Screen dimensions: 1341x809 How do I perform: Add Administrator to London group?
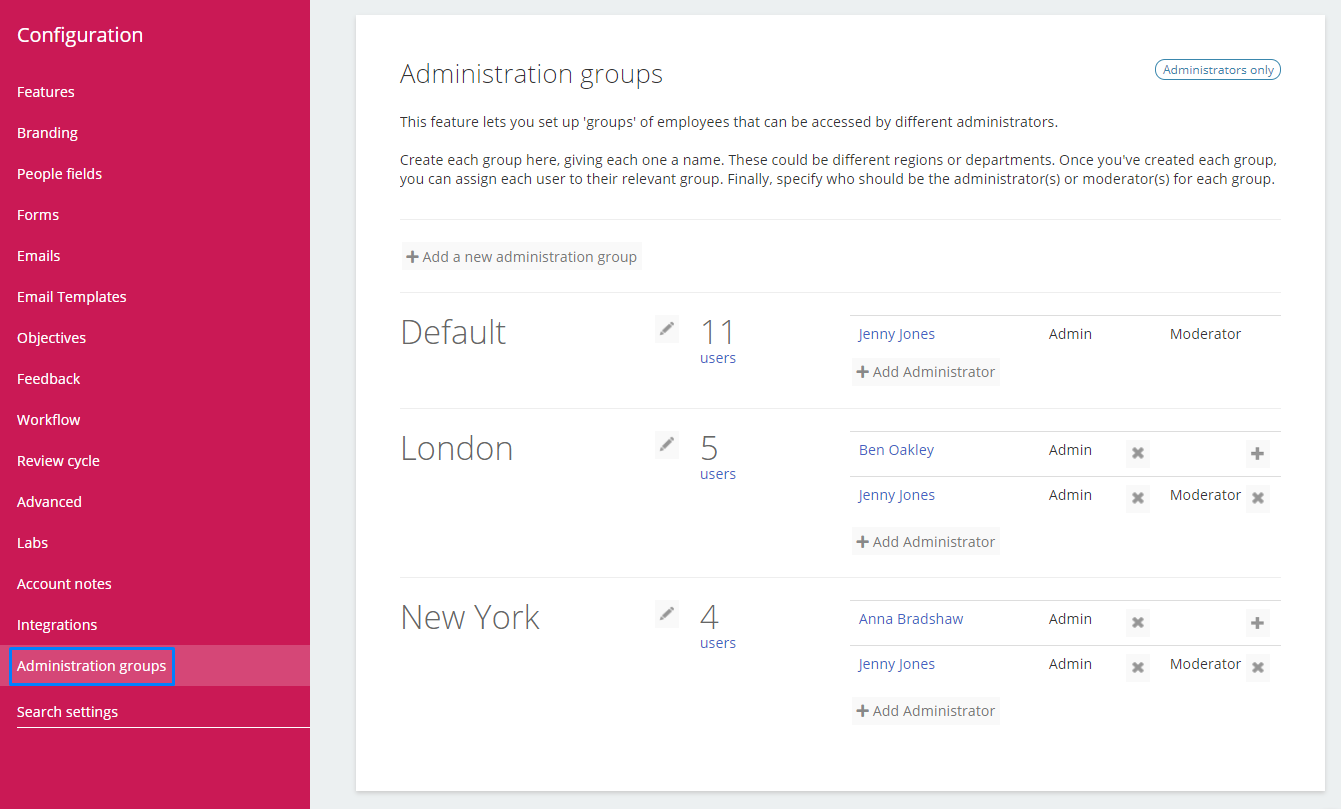[926, 542]
